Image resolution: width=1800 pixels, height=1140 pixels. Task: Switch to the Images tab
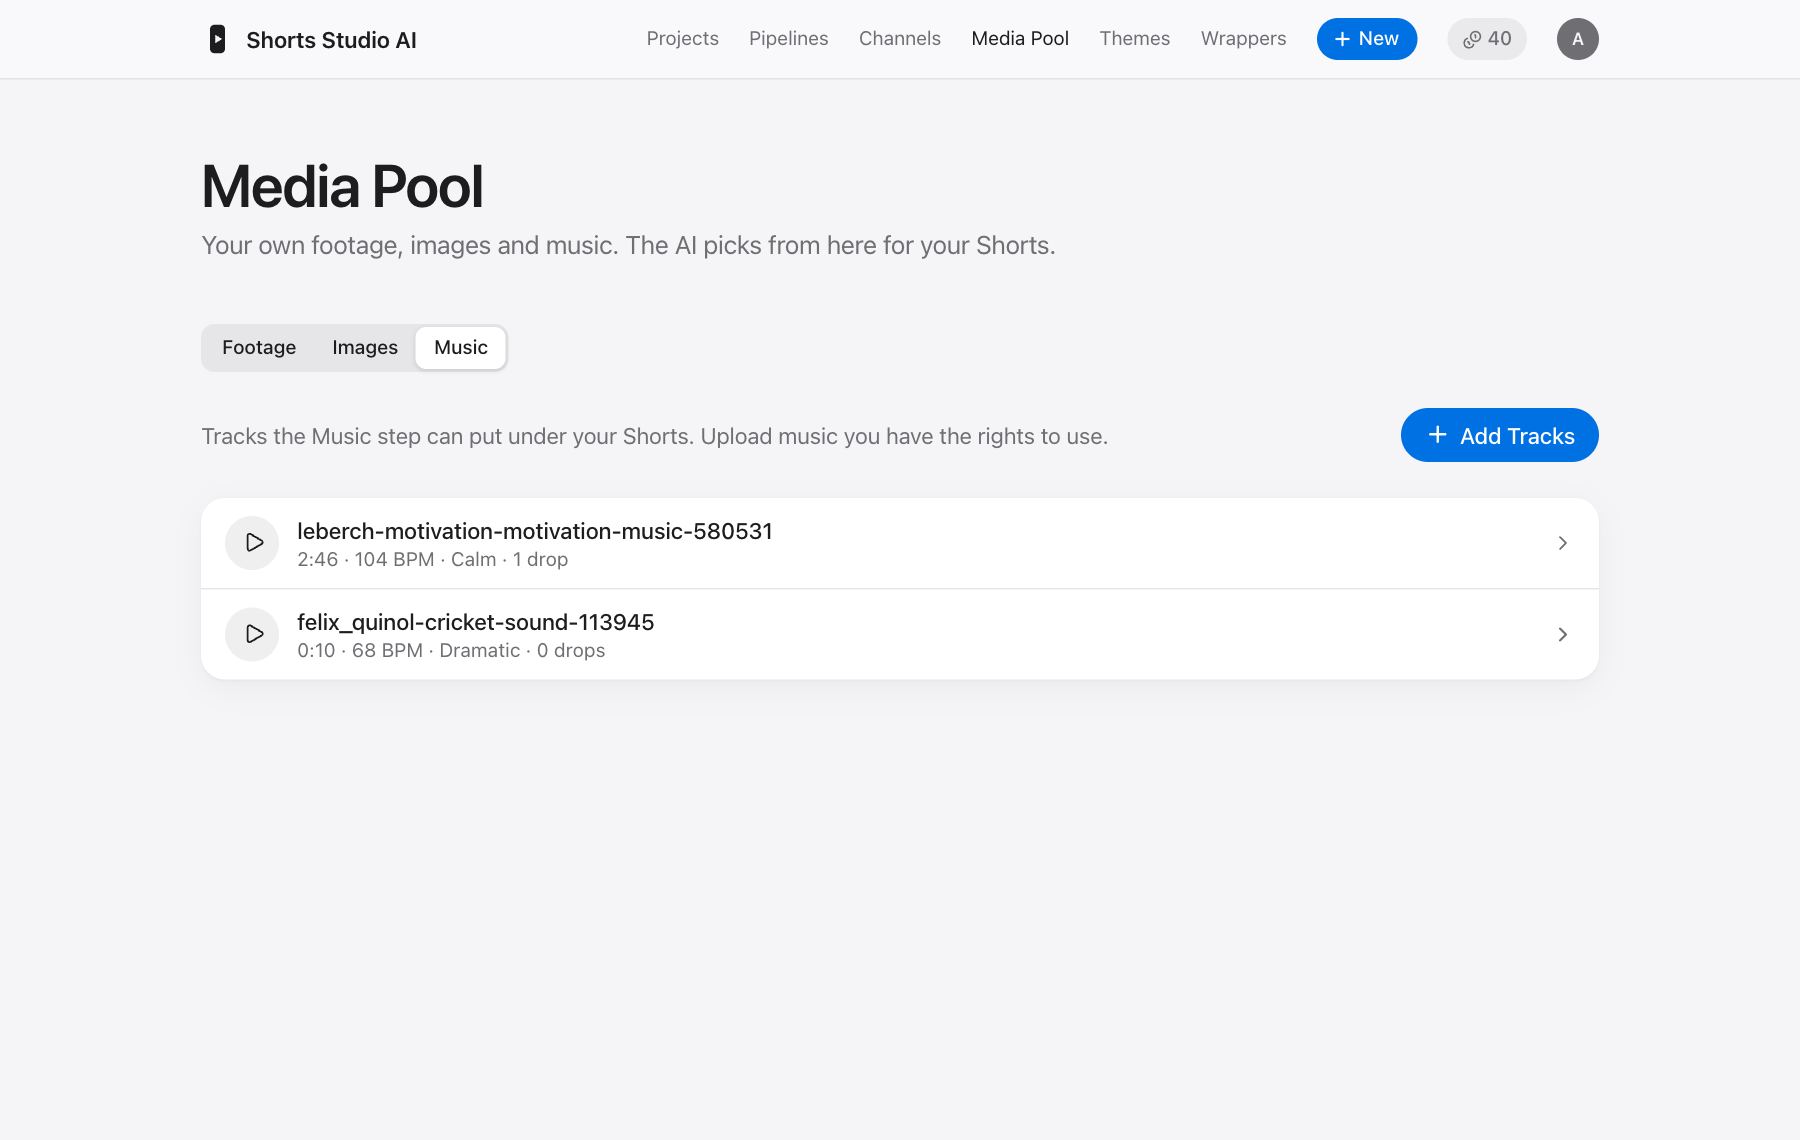pos(365,347)
